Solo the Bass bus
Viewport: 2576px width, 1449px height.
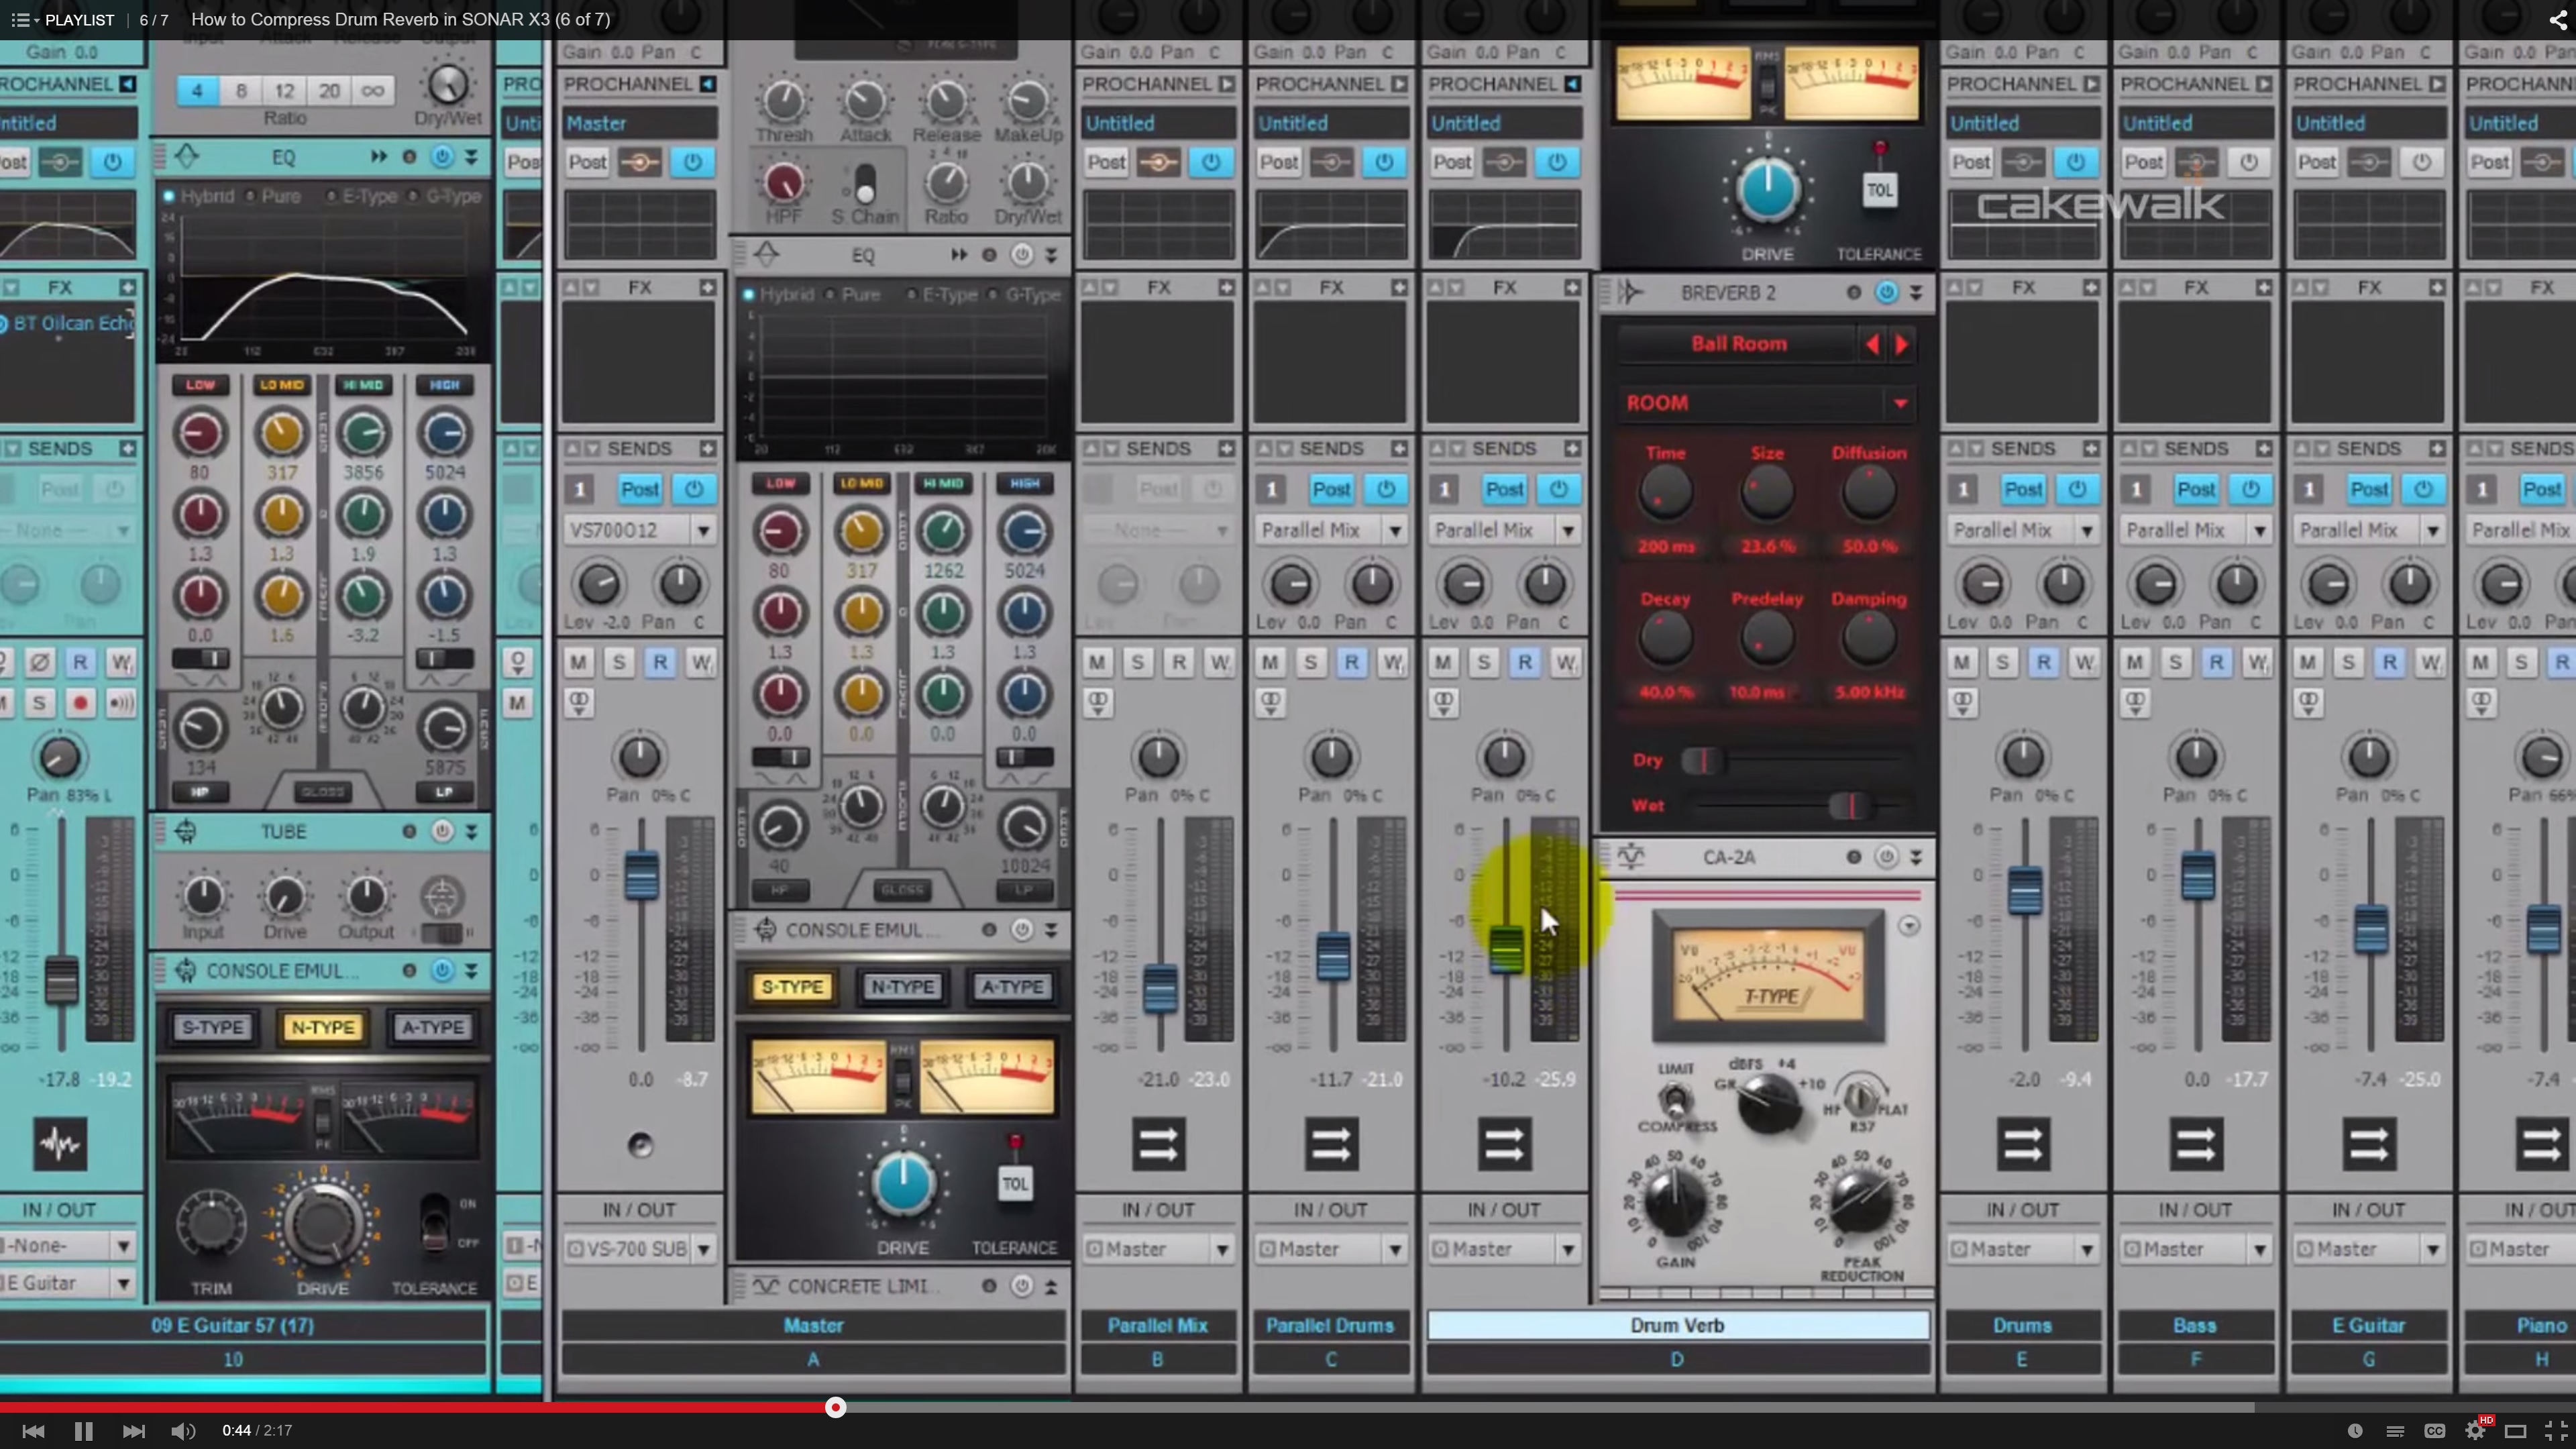[x=2175, y=662]
